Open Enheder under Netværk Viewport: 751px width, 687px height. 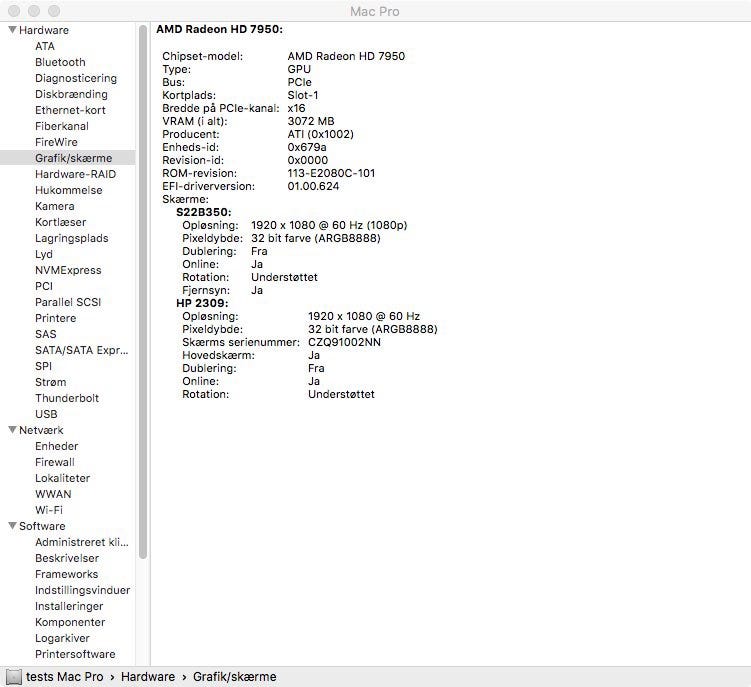pyautogui.click(x=56, y=446)
